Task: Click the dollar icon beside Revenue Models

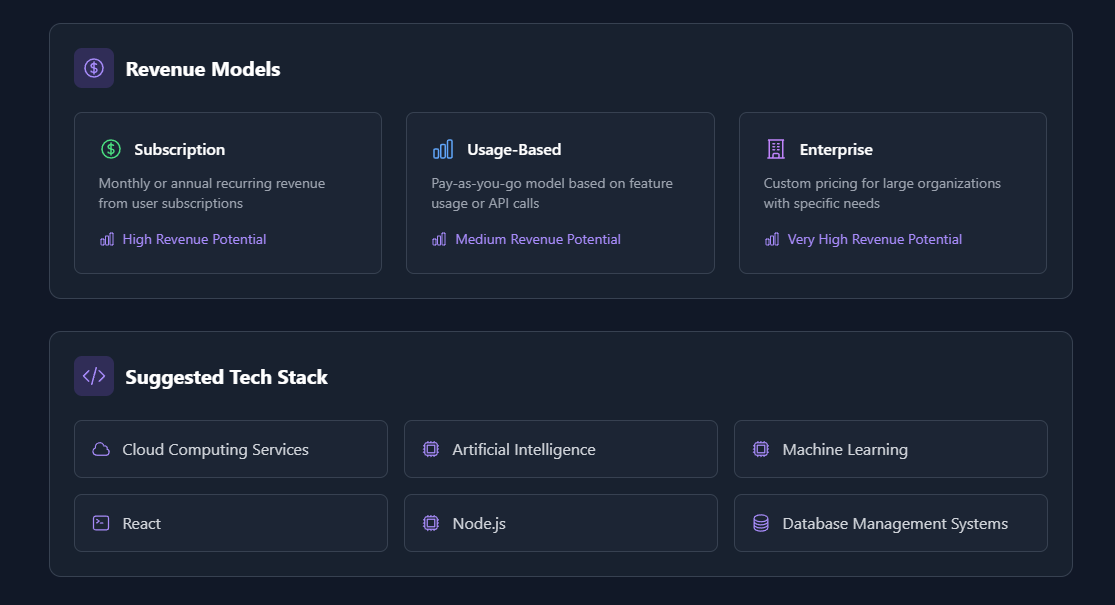Action: point(94,68)
